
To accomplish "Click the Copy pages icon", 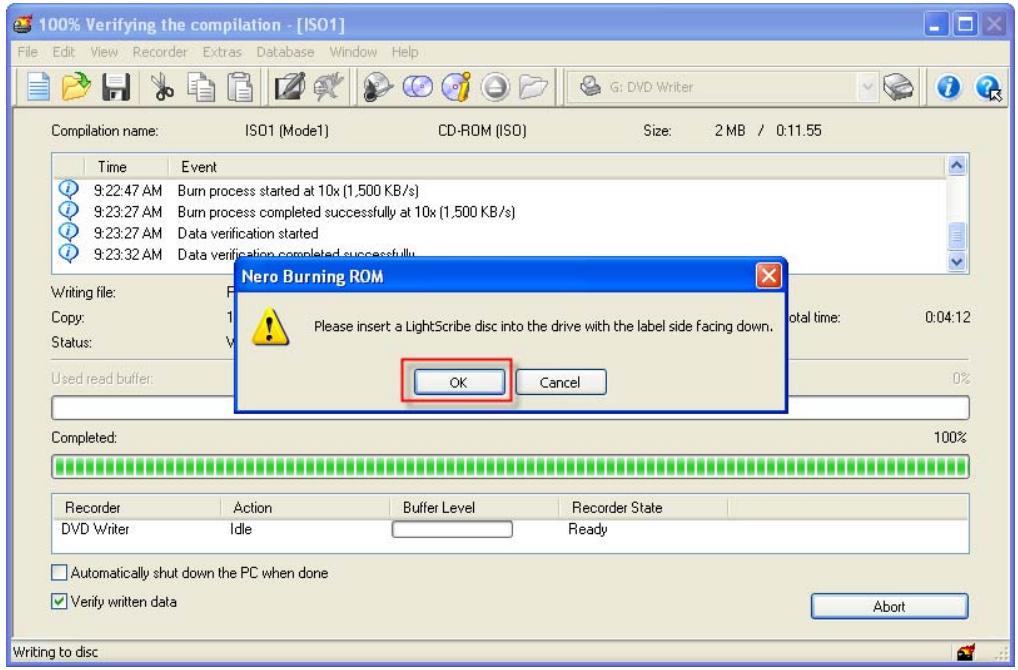I will pos(201,86).
